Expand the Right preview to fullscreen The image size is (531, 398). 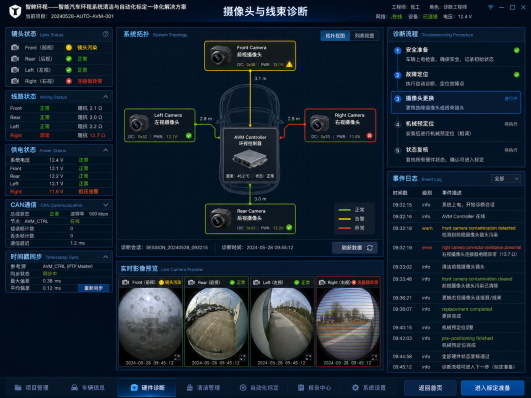(374, 357)
